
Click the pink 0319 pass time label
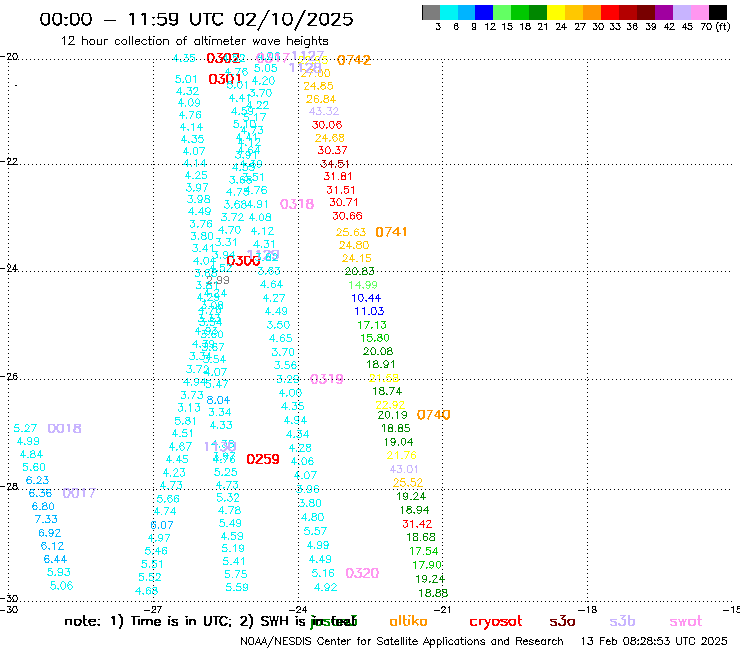point(327,379)
